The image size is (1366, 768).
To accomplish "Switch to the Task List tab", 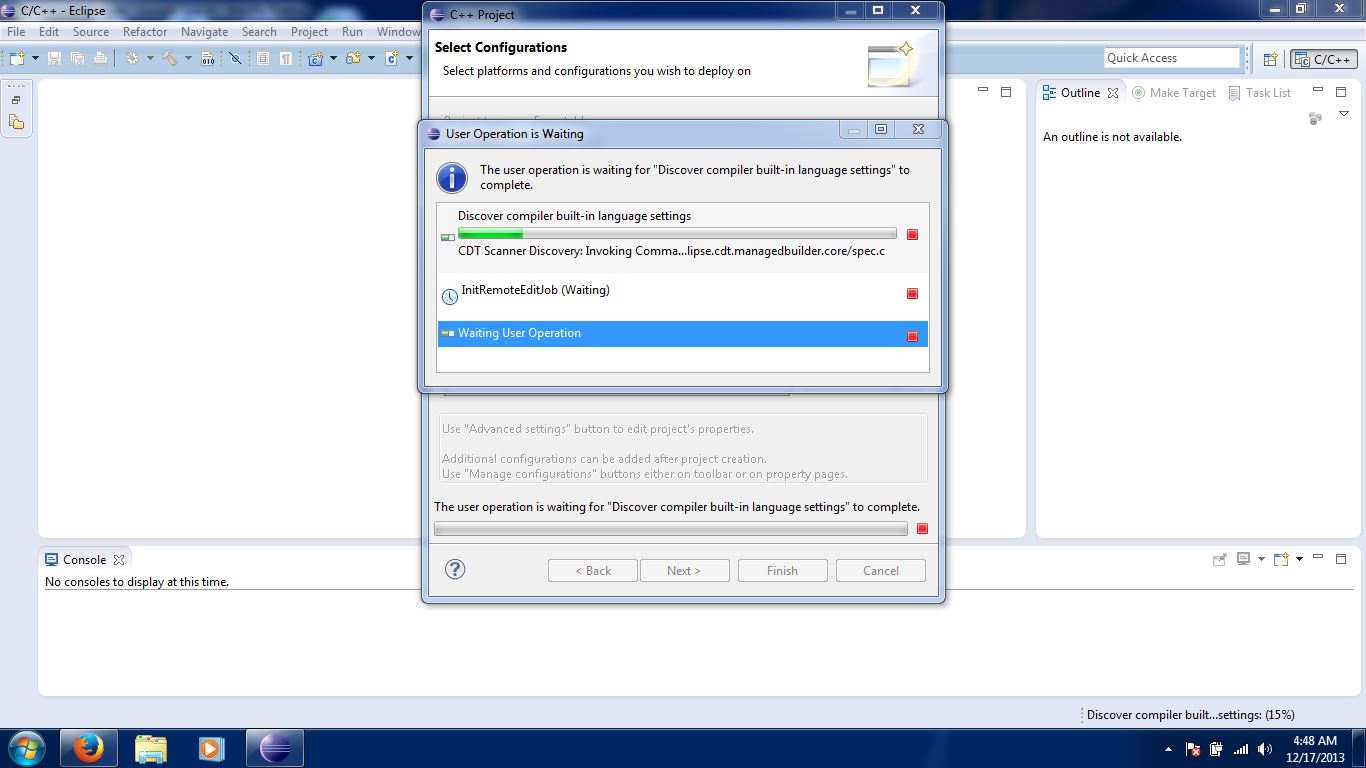I will point(1259,92).
